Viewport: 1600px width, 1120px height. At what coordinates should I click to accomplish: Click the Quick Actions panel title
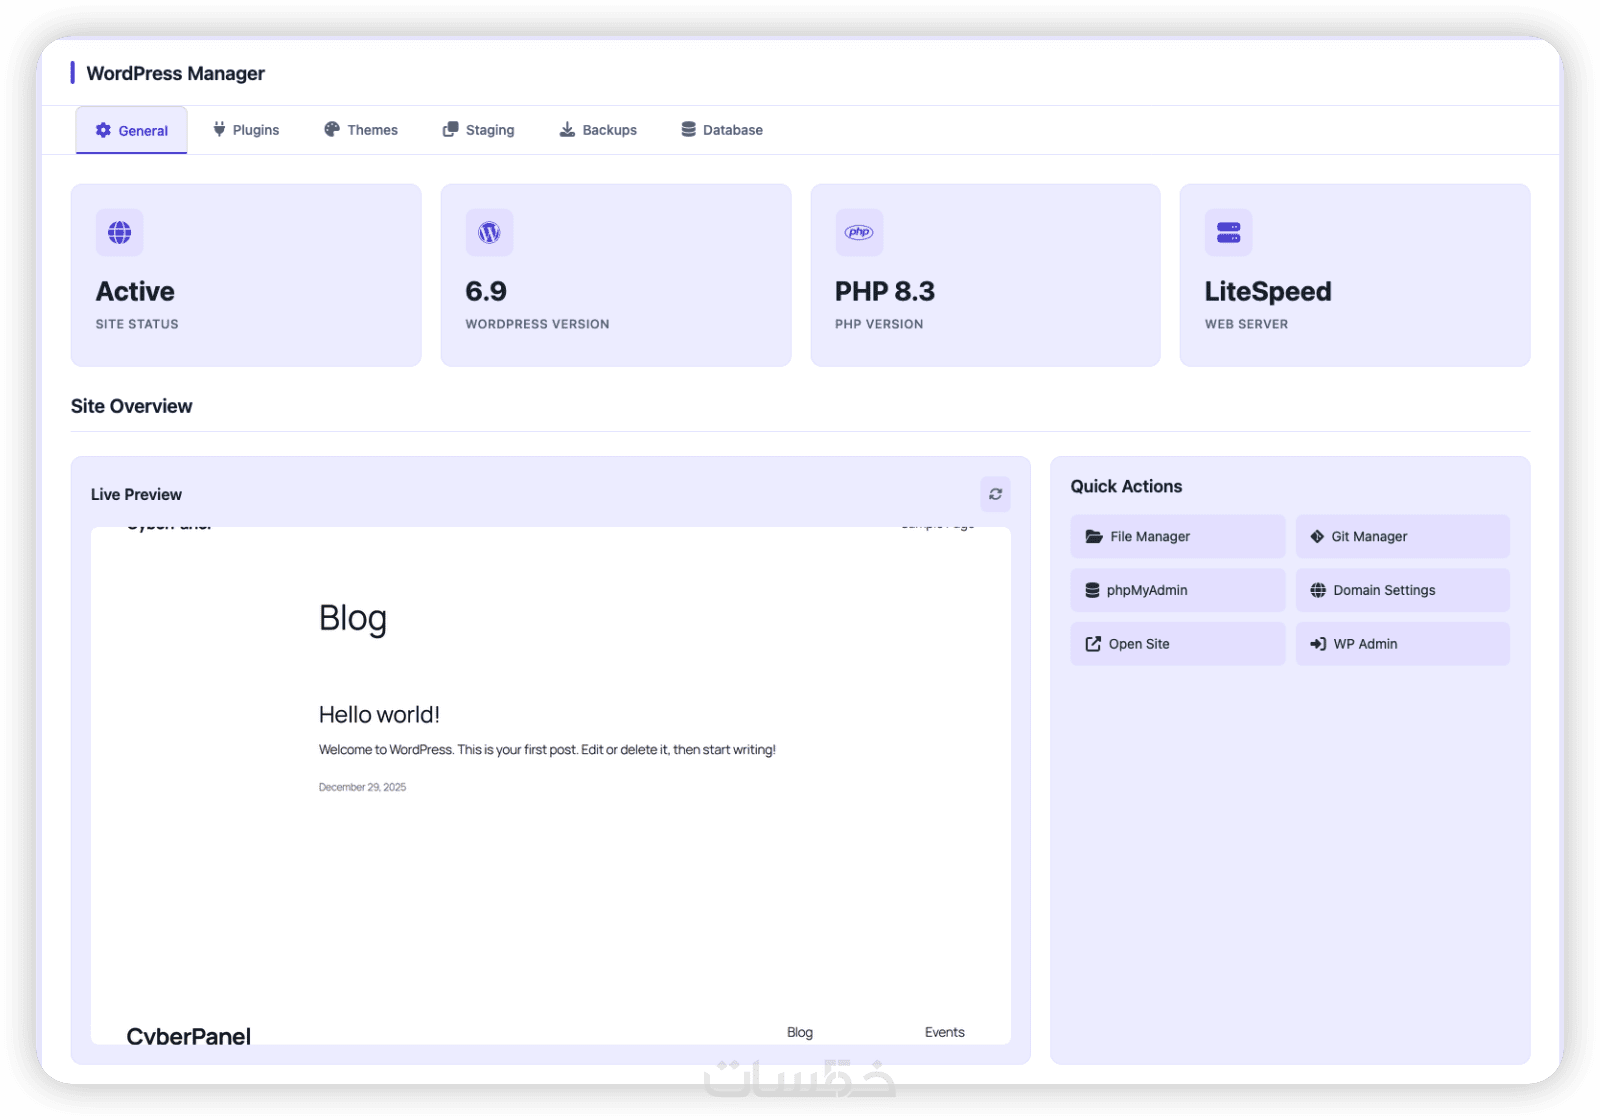pyautogui.click(x=1126, y=486)
